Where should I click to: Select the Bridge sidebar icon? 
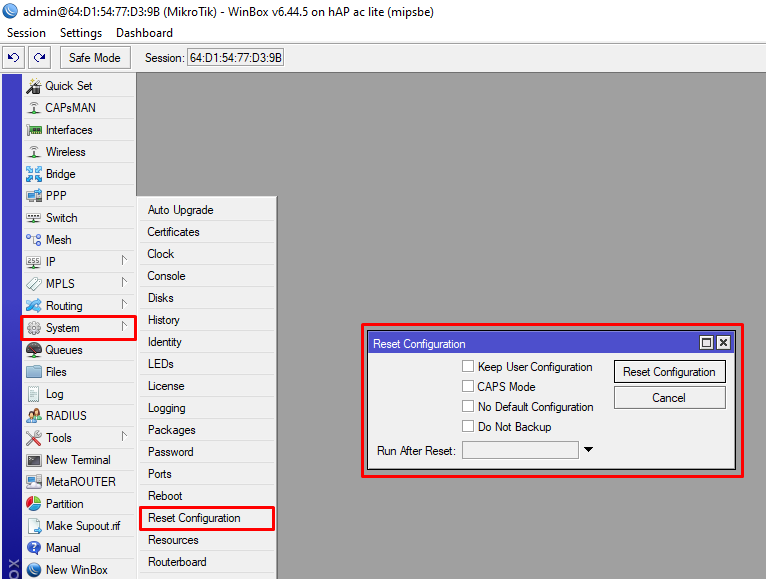coord(34,174)
